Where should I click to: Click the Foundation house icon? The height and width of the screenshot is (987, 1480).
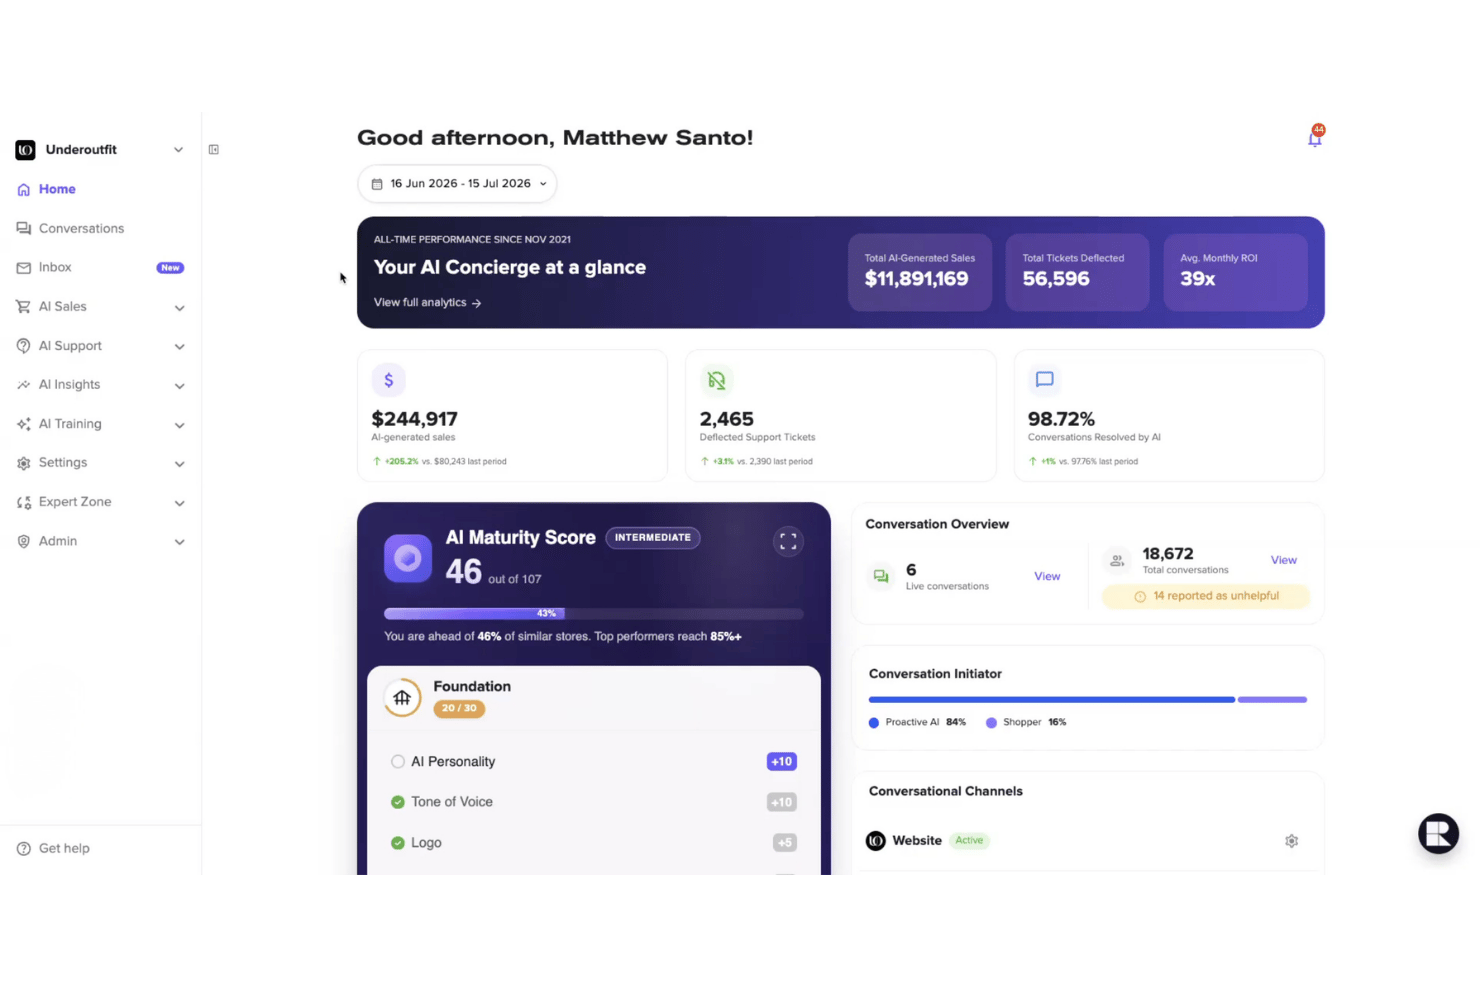point(402,698)
